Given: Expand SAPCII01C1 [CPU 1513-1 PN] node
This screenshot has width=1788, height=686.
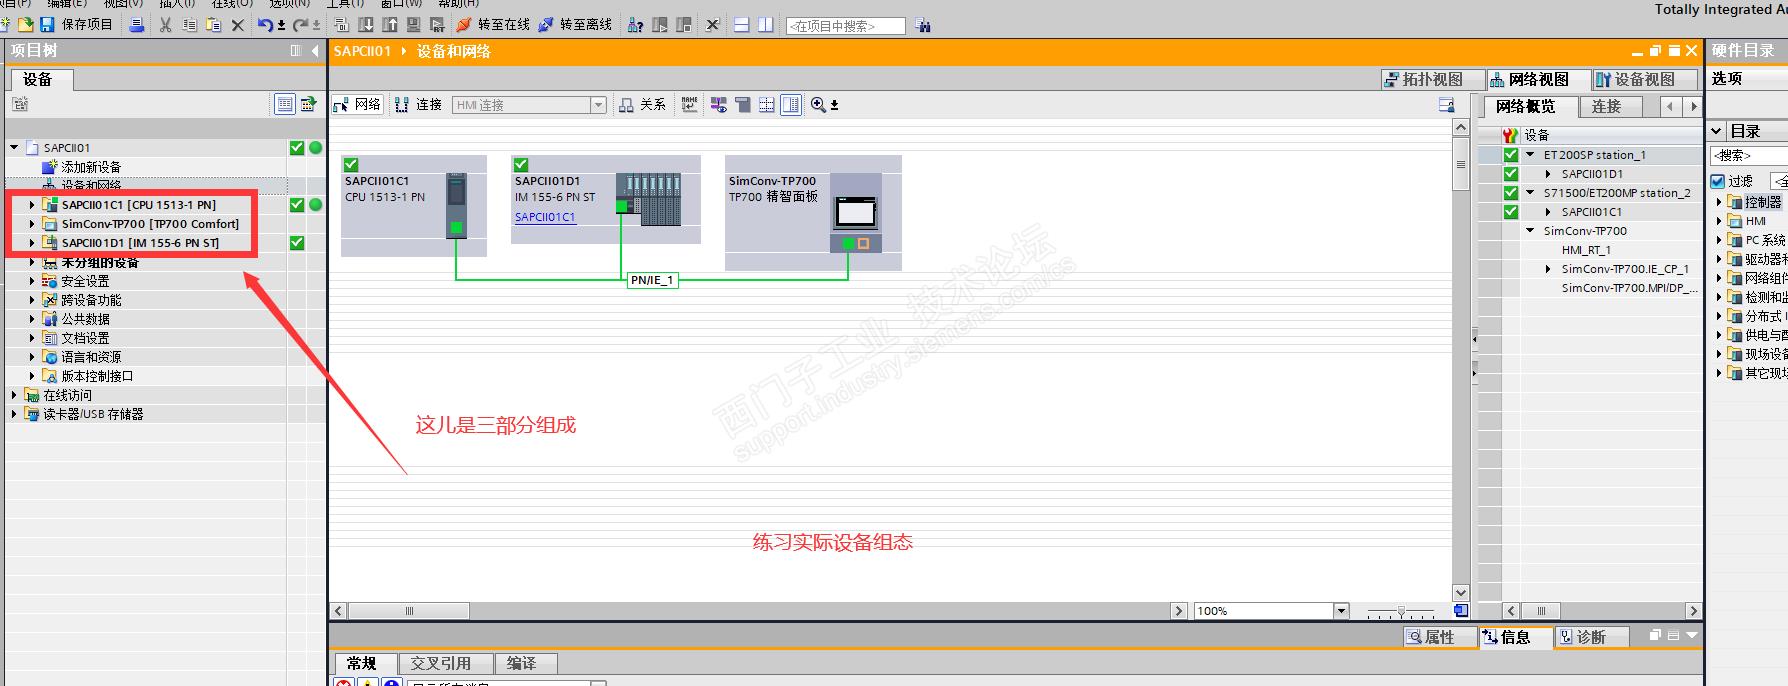Looking at the screenshot, I should [32, 205].
